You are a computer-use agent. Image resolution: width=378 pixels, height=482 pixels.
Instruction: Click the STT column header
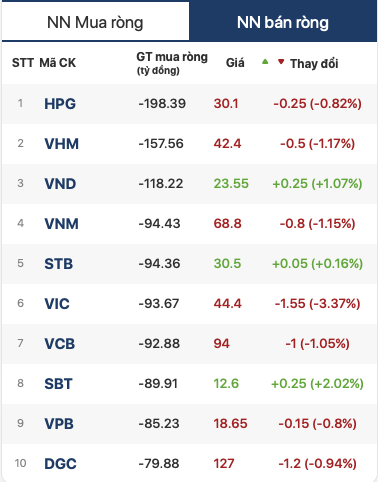coord(23,63)
